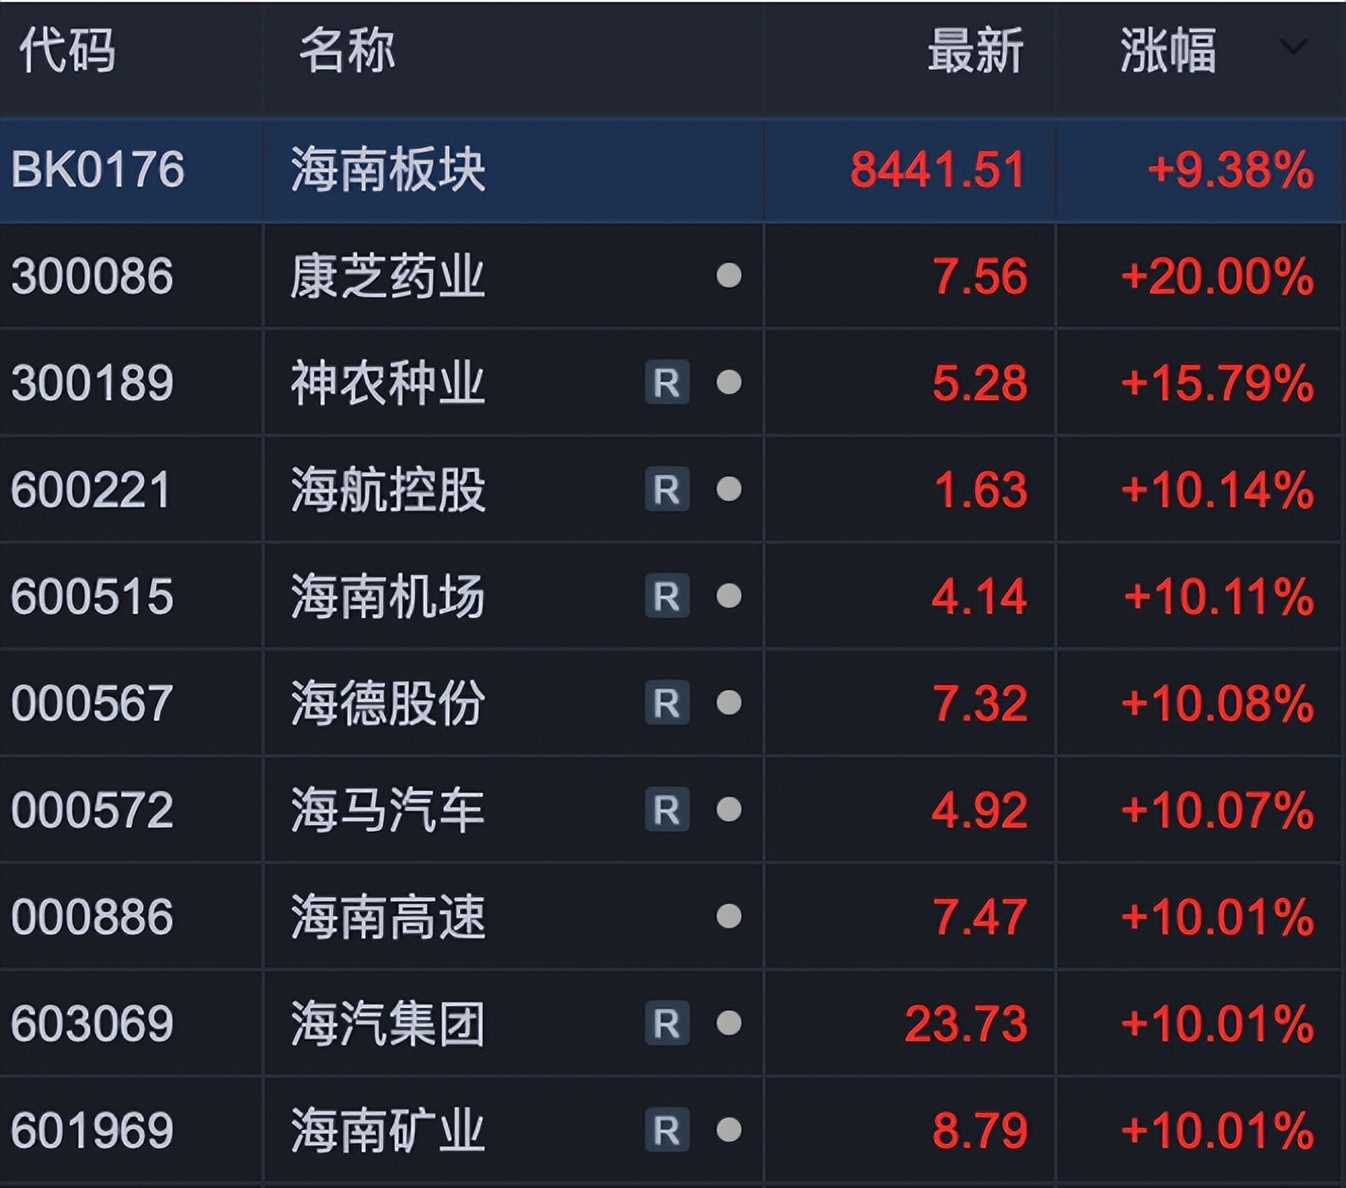
Task: Click the latest price 7.32
Action: click(x=980, y=703)
